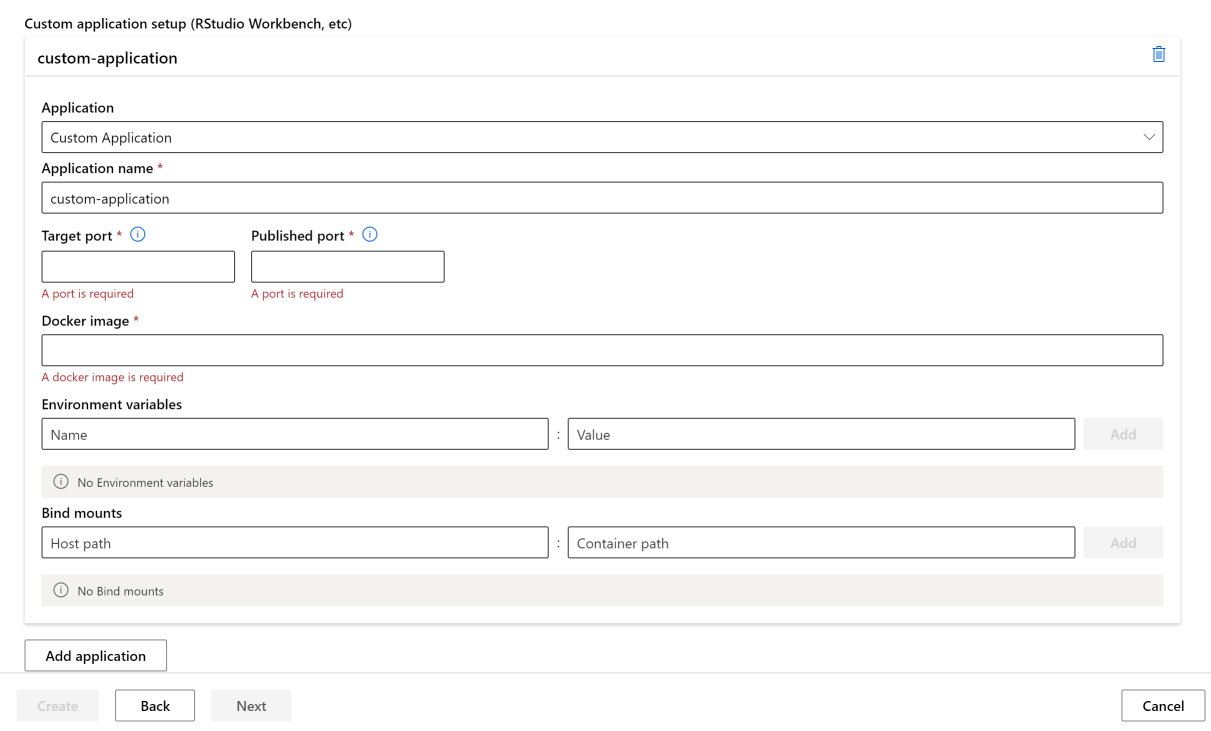Select the Published port input box

pos(347,267)
